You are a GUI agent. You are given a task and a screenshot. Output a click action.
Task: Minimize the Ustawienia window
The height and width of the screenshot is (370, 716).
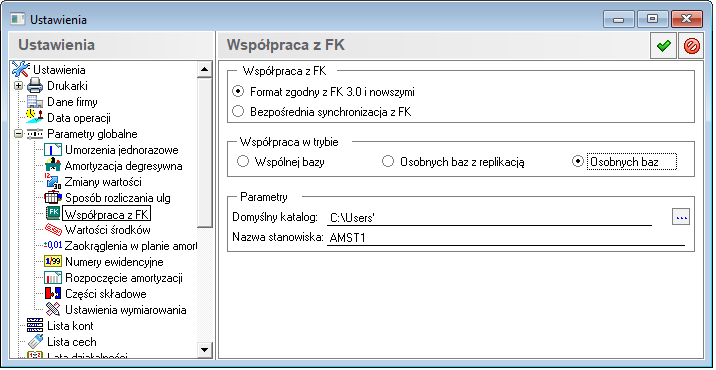click(x=619, y=19)
